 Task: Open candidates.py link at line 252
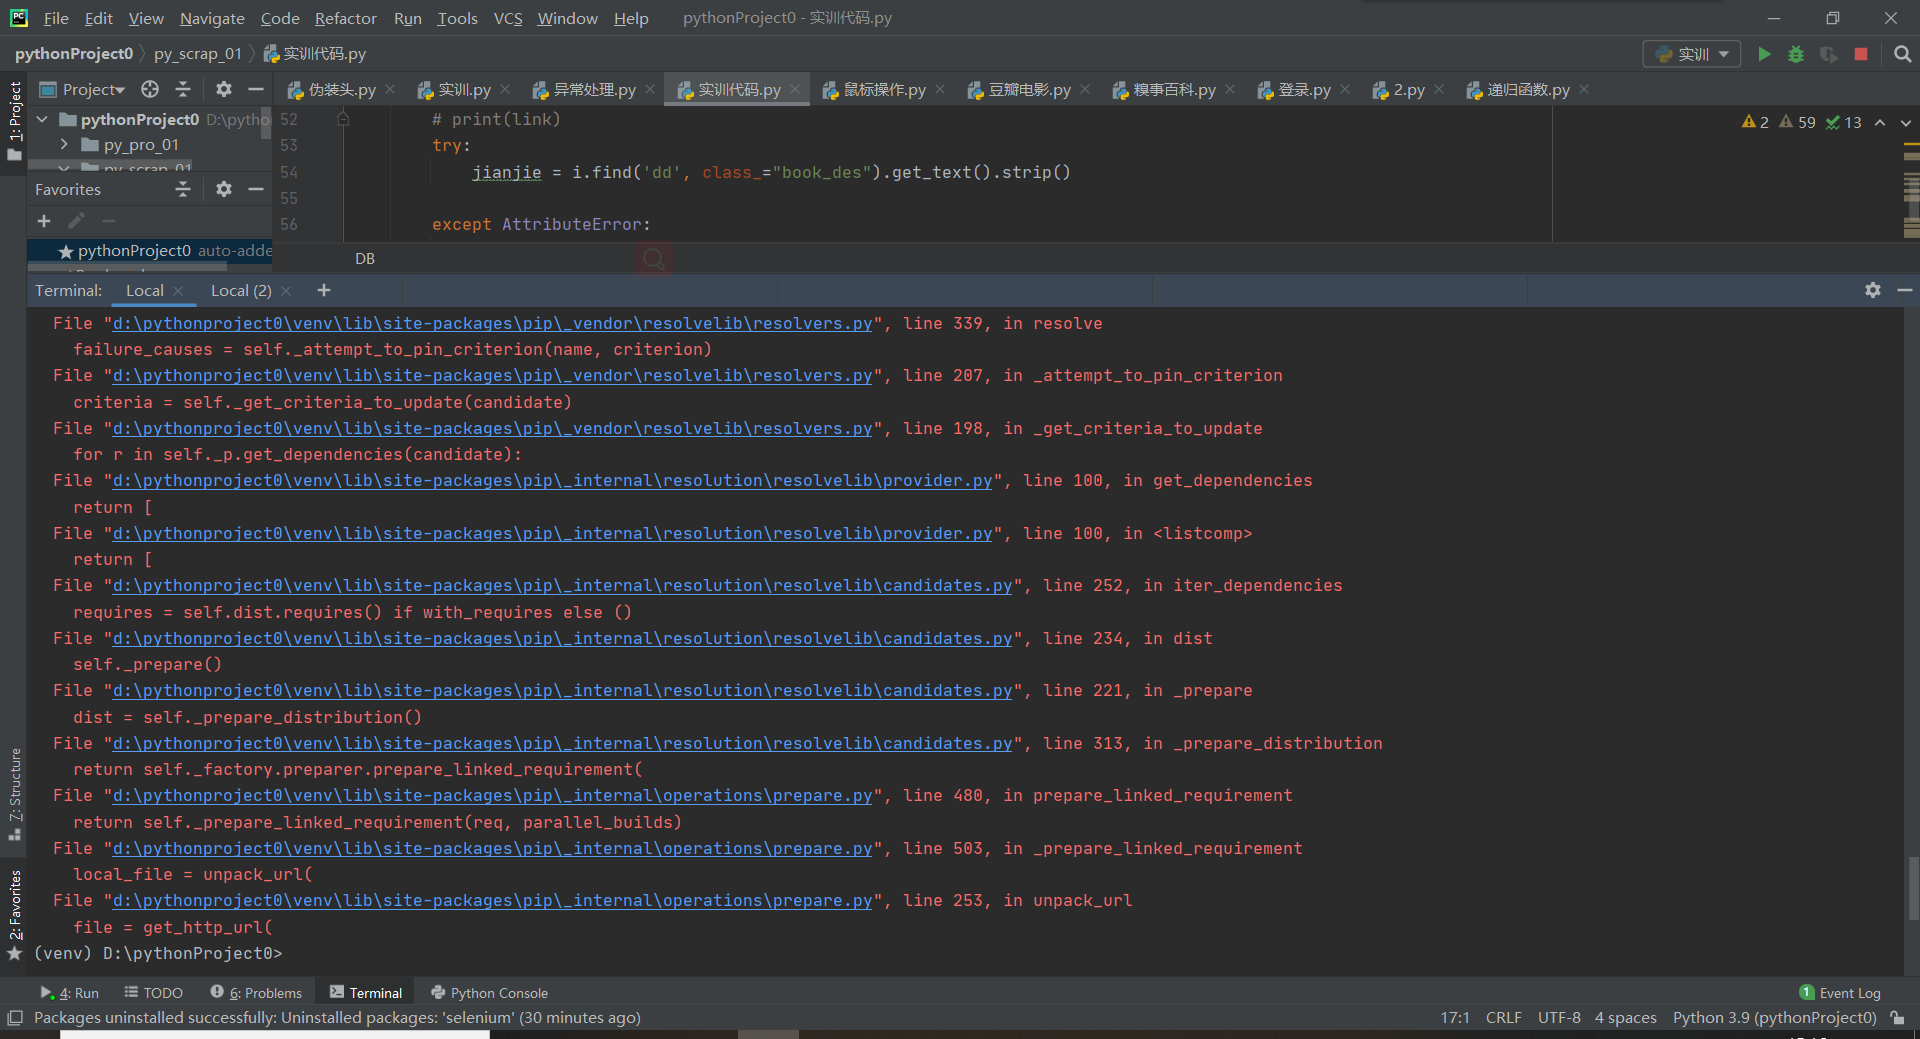(563, 585)
